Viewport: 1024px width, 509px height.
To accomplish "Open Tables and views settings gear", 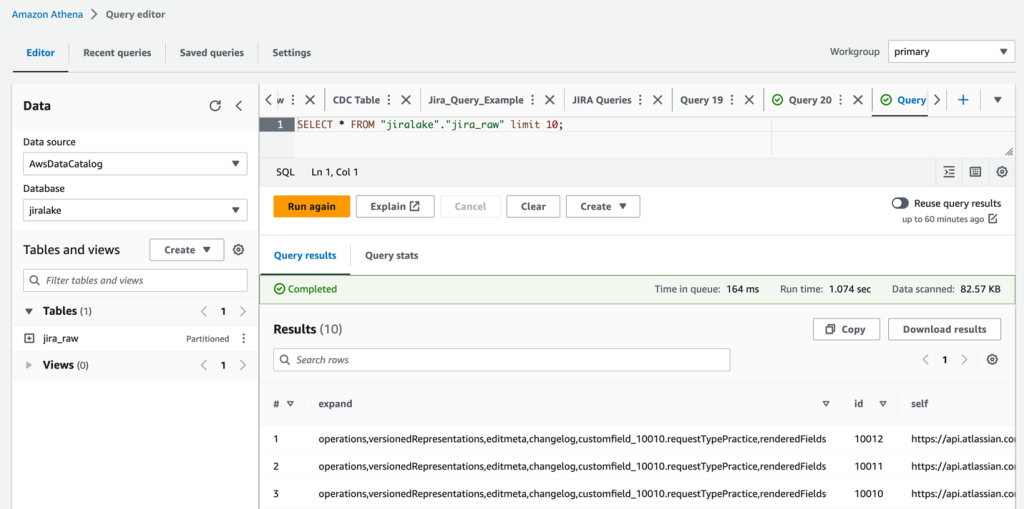I will (x=238, y=250).
